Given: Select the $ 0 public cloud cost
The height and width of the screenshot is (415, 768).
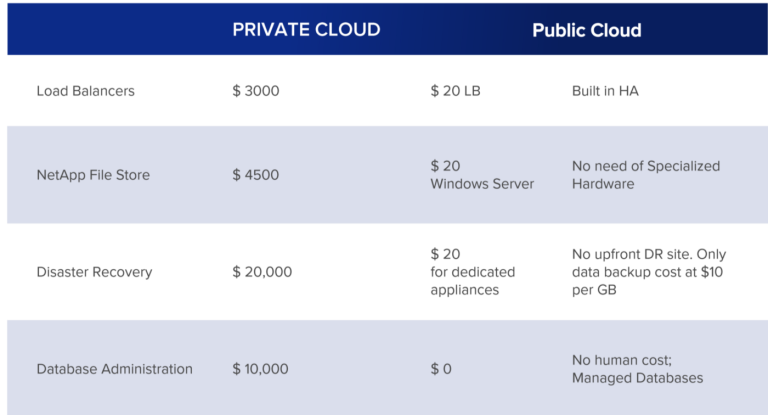Looking at the screenshot, I should [x=441, y=369].
